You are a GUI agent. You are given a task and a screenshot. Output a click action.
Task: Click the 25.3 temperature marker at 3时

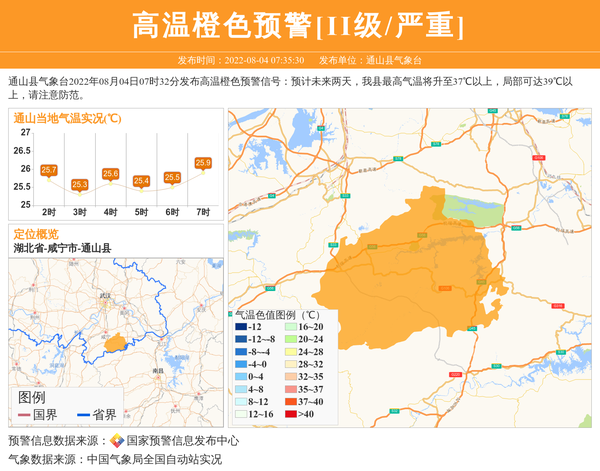pos(80,184)
